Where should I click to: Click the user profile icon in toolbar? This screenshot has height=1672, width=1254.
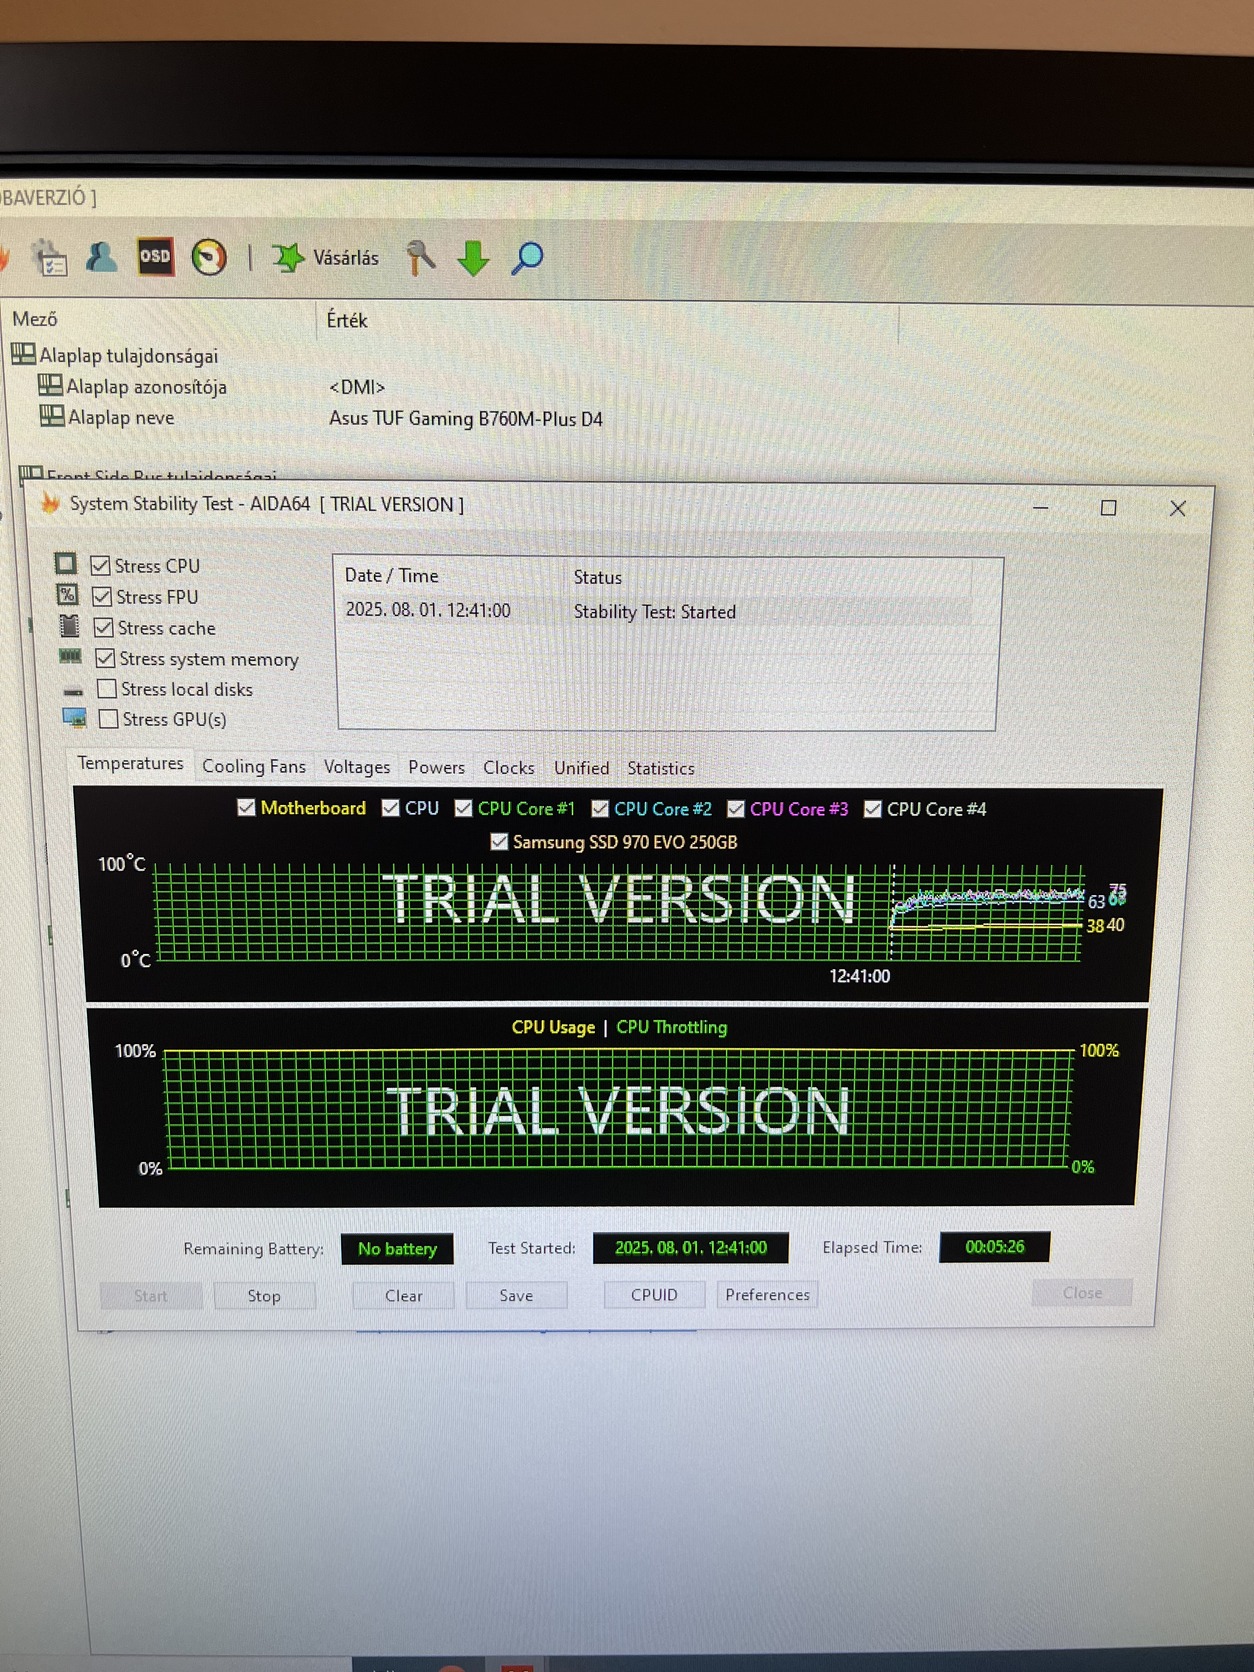[101, 257]
